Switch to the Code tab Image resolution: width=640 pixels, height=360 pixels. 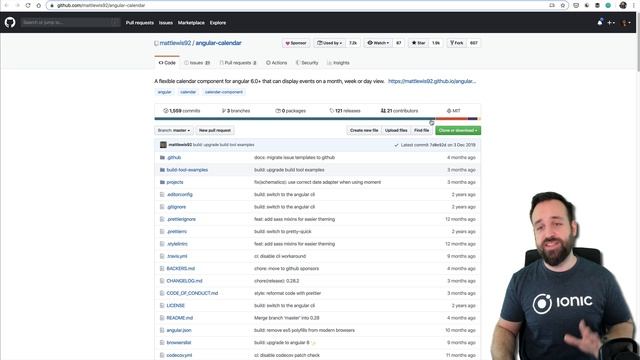(167, 63)
